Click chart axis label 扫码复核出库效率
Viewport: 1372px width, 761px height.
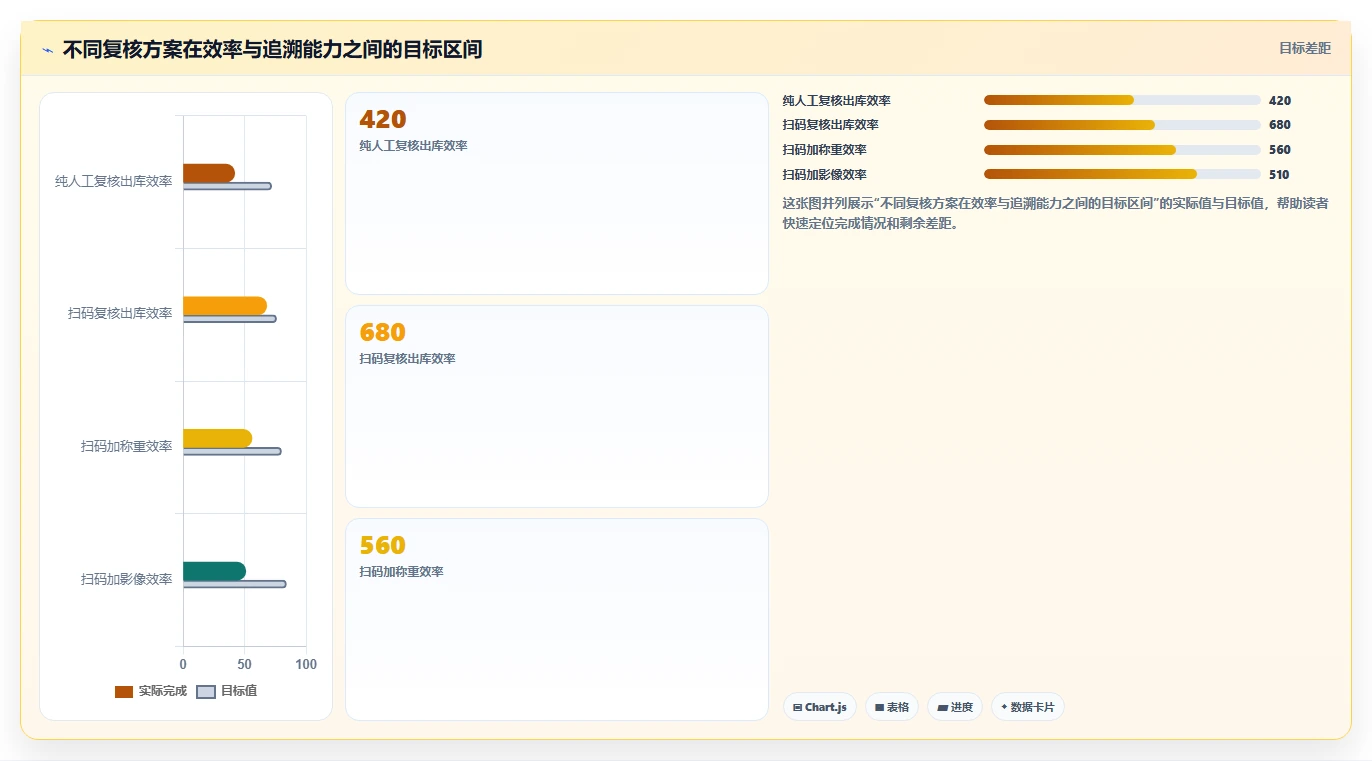120,314
